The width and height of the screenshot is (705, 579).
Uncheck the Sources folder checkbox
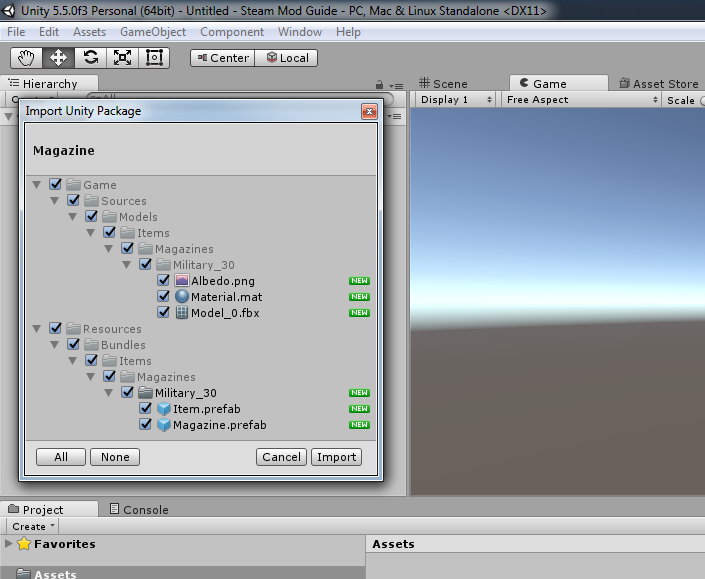[x=73, y=200]
